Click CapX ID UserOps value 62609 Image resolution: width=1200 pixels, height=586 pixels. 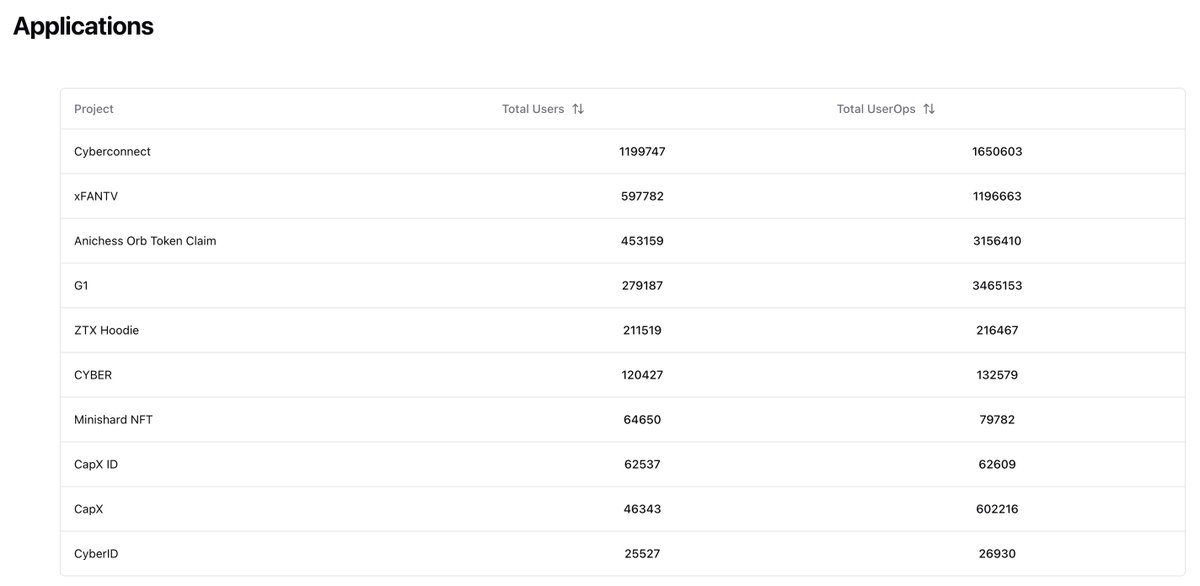(x=997, y=464)
